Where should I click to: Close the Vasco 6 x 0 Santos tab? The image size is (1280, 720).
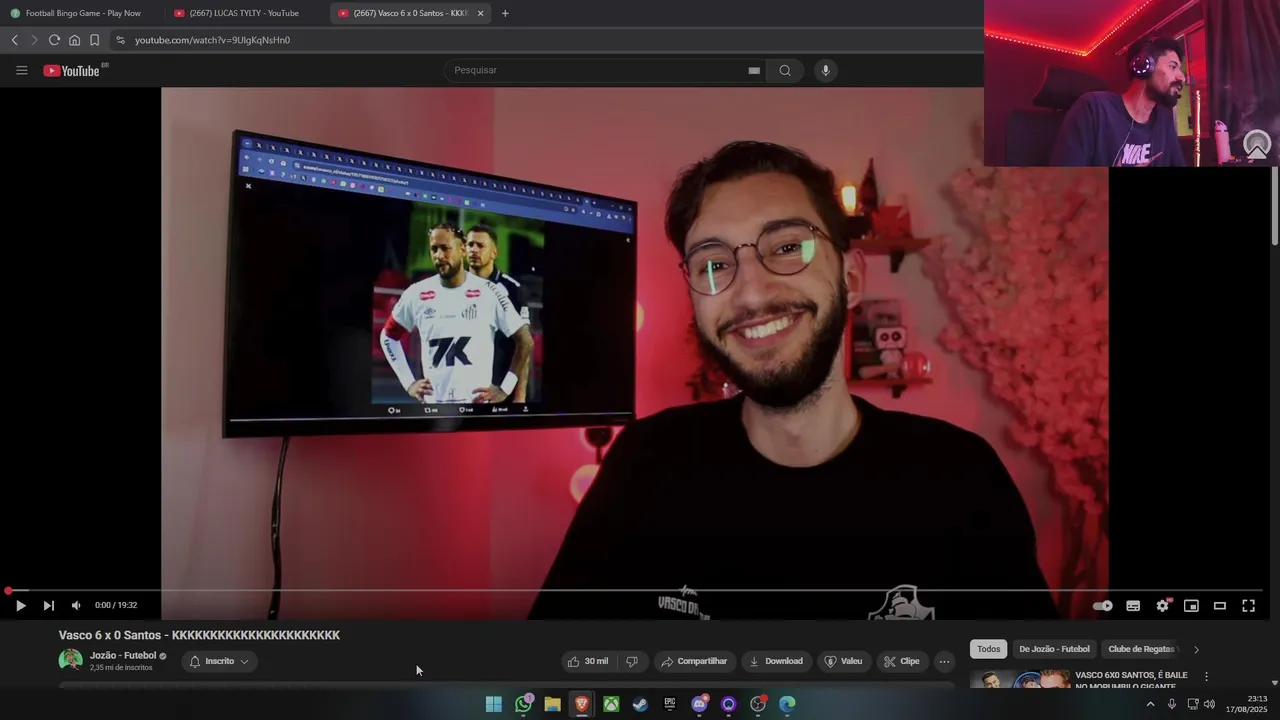(480, 13)
